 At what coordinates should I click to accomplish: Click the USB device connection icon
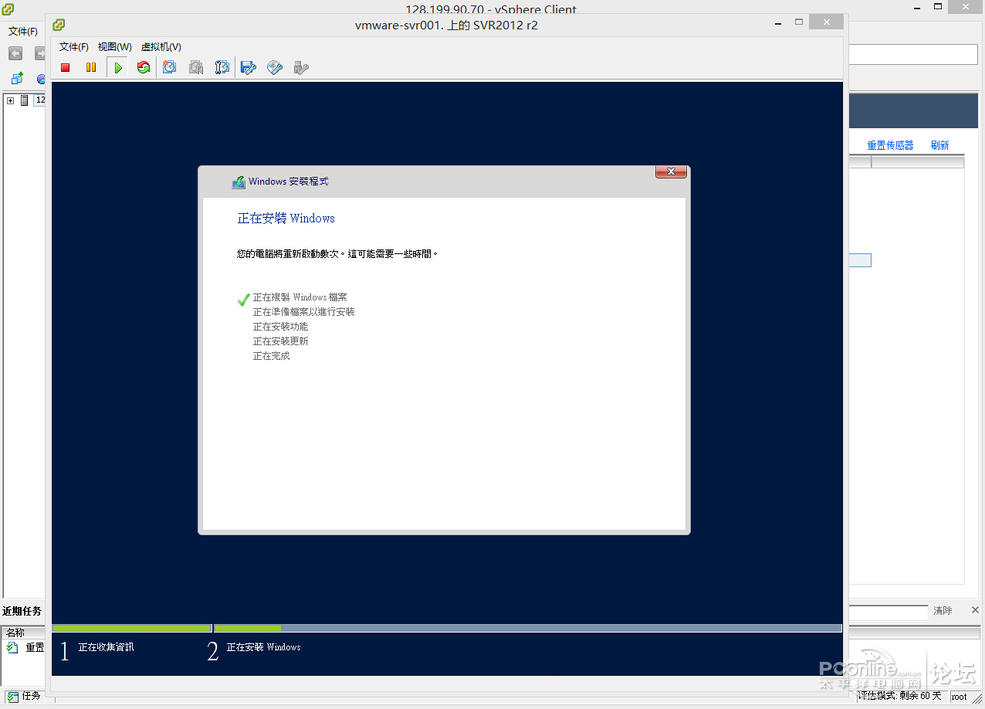(x=301, y=67)
